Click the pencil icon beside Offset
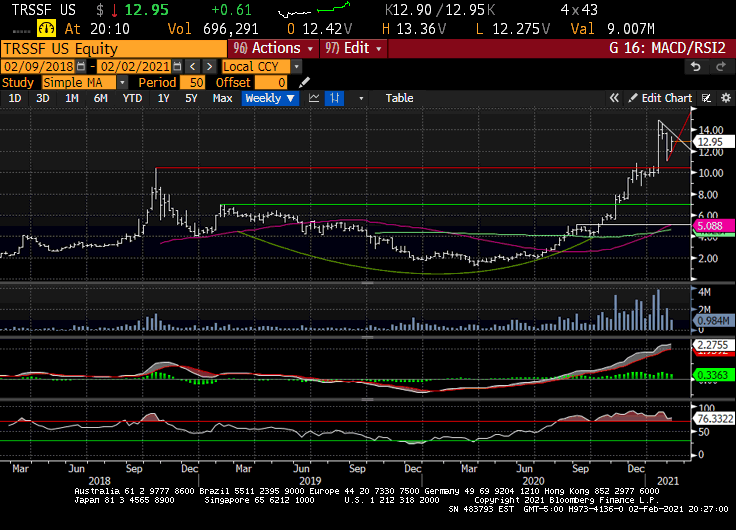 coord(304,83)
